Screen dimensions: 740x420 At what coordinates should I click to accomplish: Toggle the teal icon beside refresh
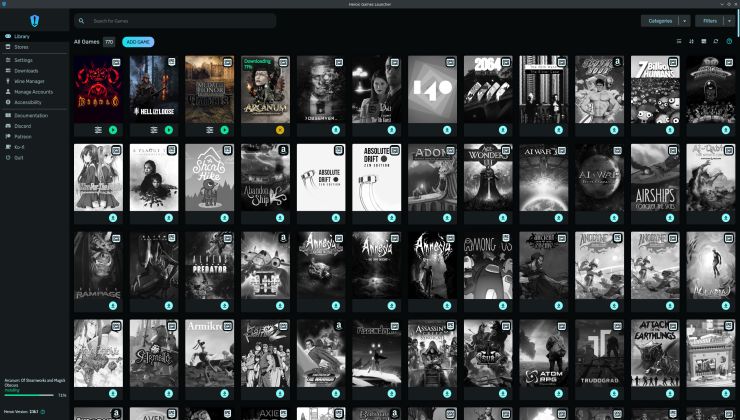(729, 42)
